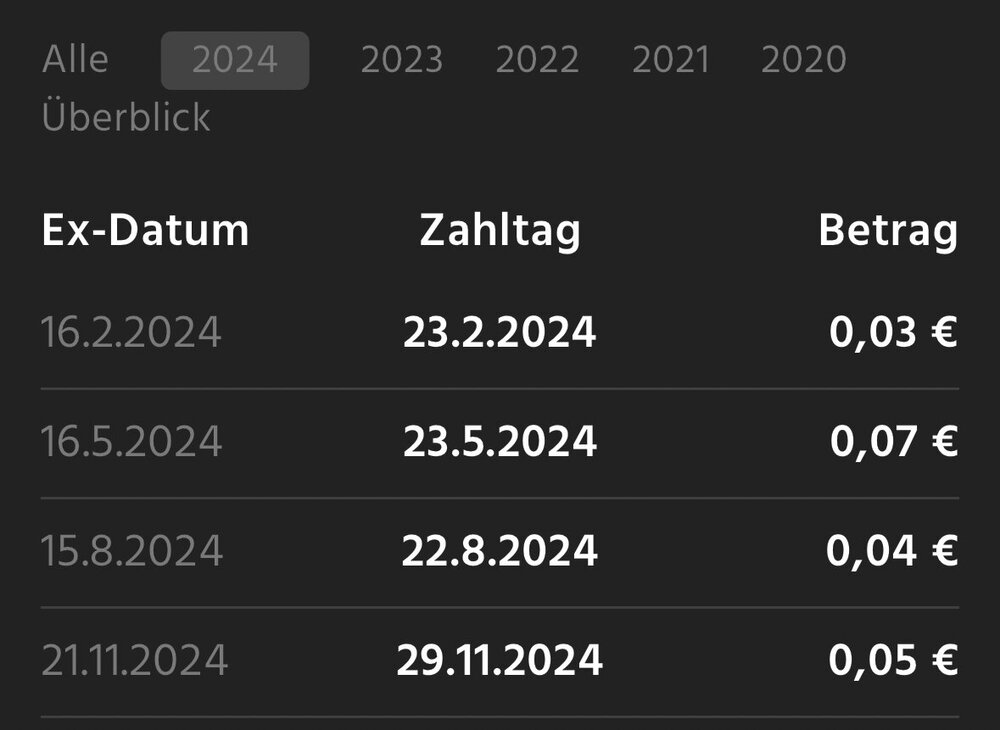Show dividends for 2022

coord(537,60)
